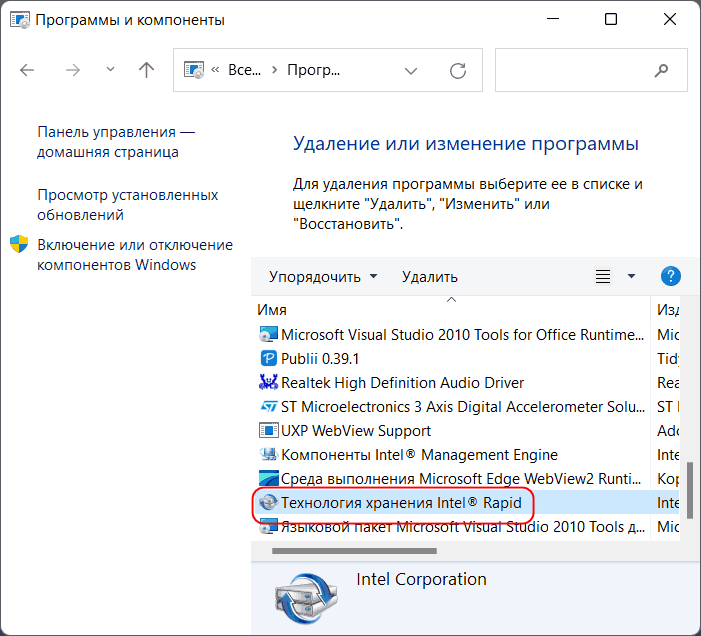701x636 pixels.
Task: Open Просмотр установленных обновлений link
Action: 128,205
